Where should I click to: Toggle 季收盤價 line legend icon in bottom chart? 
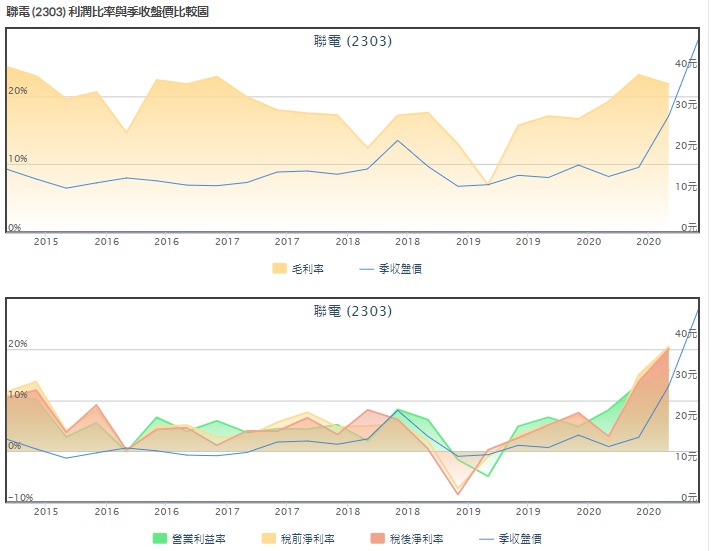click(486, 539)
